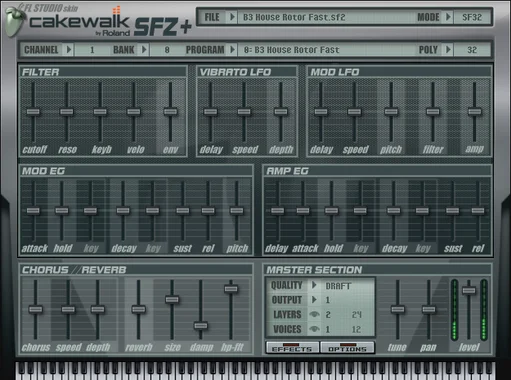Viewport: 511px width, 380px height.
Task: Click the Amp EG decay slider handle
Action: pos(393,210)
